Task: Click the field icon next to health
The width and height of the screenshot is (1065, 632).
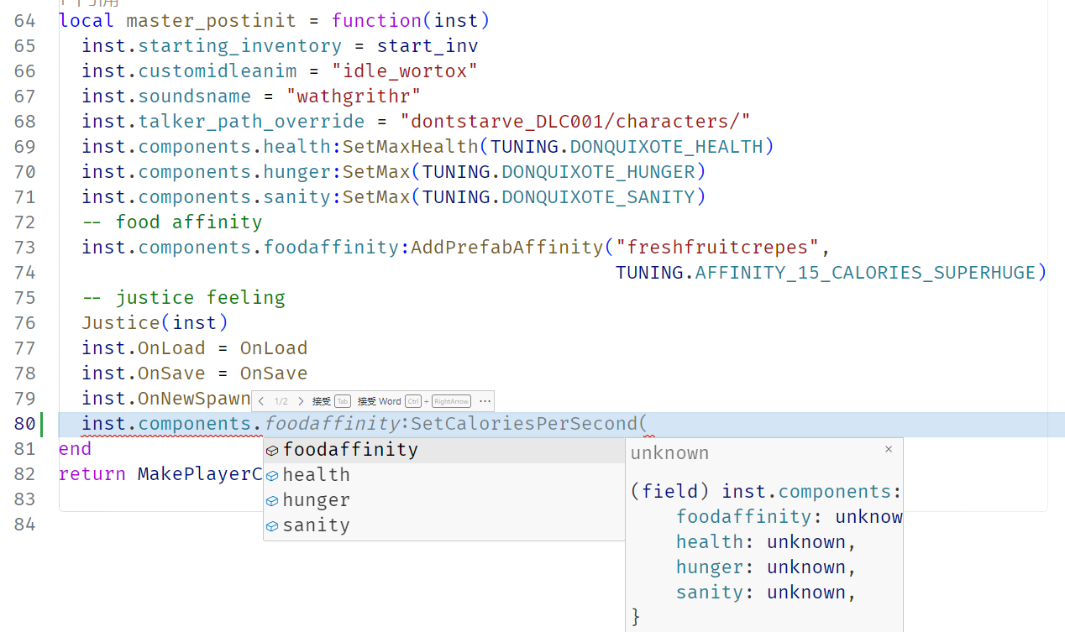Action: (272, 476)
